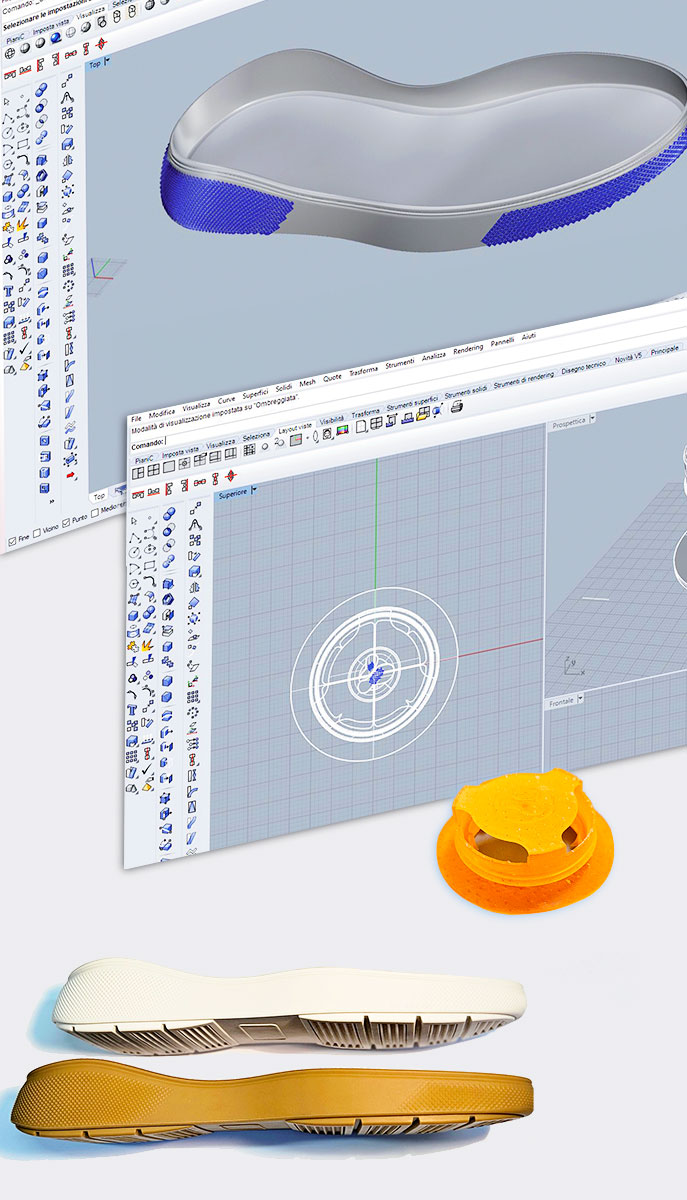Click the red arrow icon in upper window toolbar

(70, 475)
